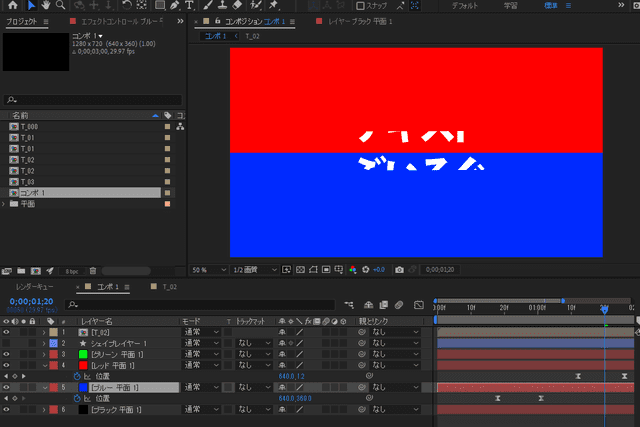Select the Hand tool

(46, 5)
